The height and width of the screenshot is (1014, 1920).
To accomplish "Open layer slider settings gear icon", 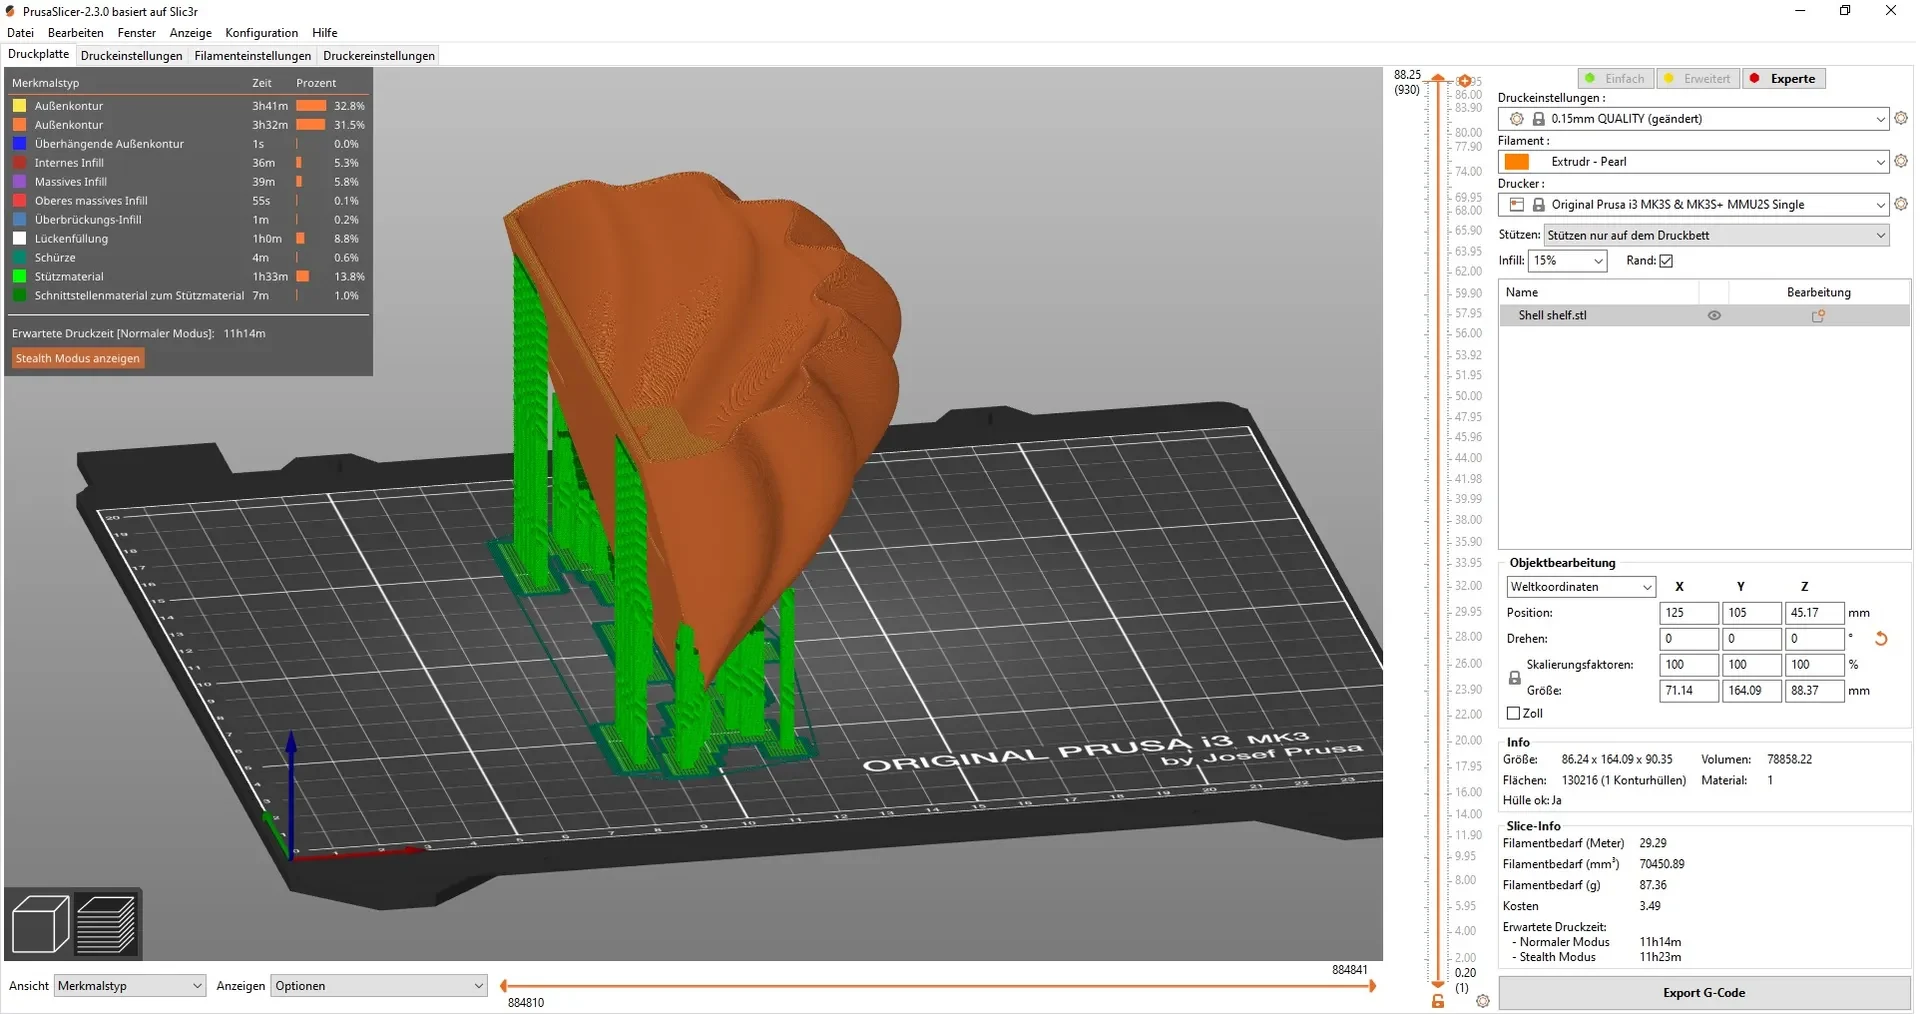I will [x=1483, y=1001].
